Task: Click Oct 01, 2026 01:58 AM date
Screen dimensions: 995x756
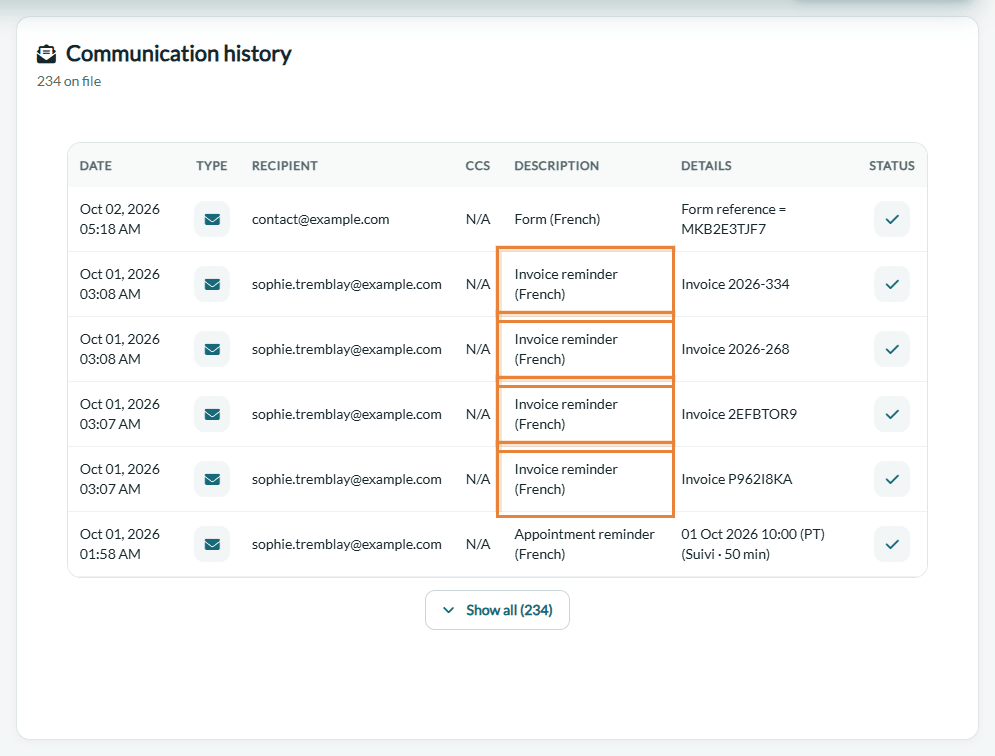Action: click(x=119, y=544)
